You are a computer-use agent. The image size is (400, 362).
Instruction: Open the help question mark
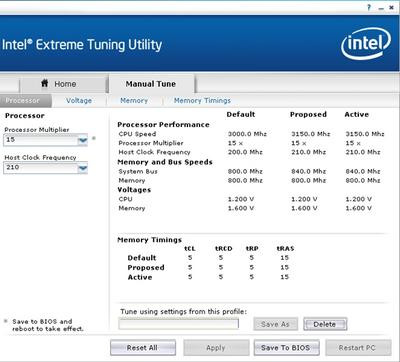coord(369,7)
